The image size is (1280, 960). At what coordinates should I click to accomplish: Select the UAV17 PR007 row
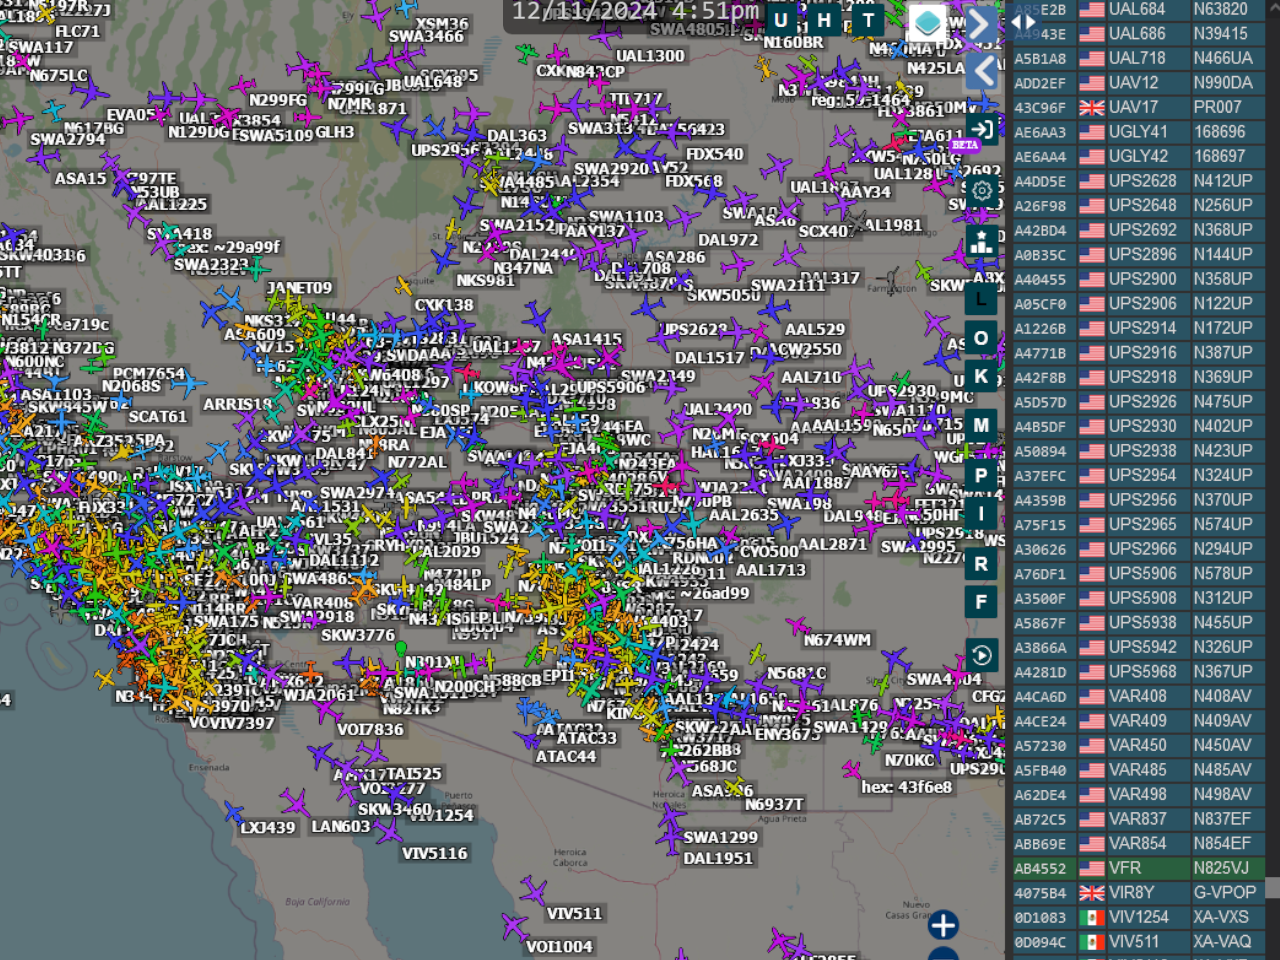pos(1138,107)
